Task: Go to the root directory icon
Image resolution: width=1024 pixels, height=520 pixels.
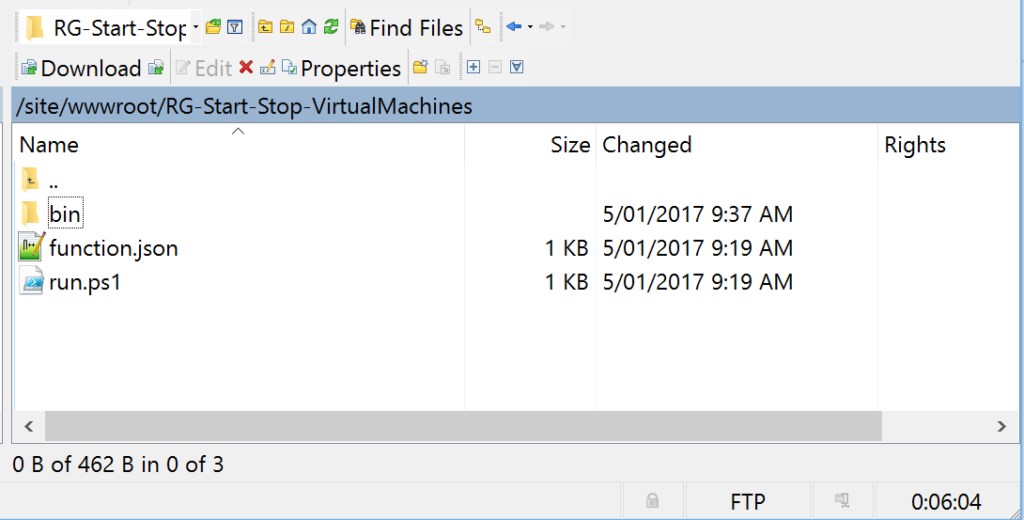Action: click(287, 28)
